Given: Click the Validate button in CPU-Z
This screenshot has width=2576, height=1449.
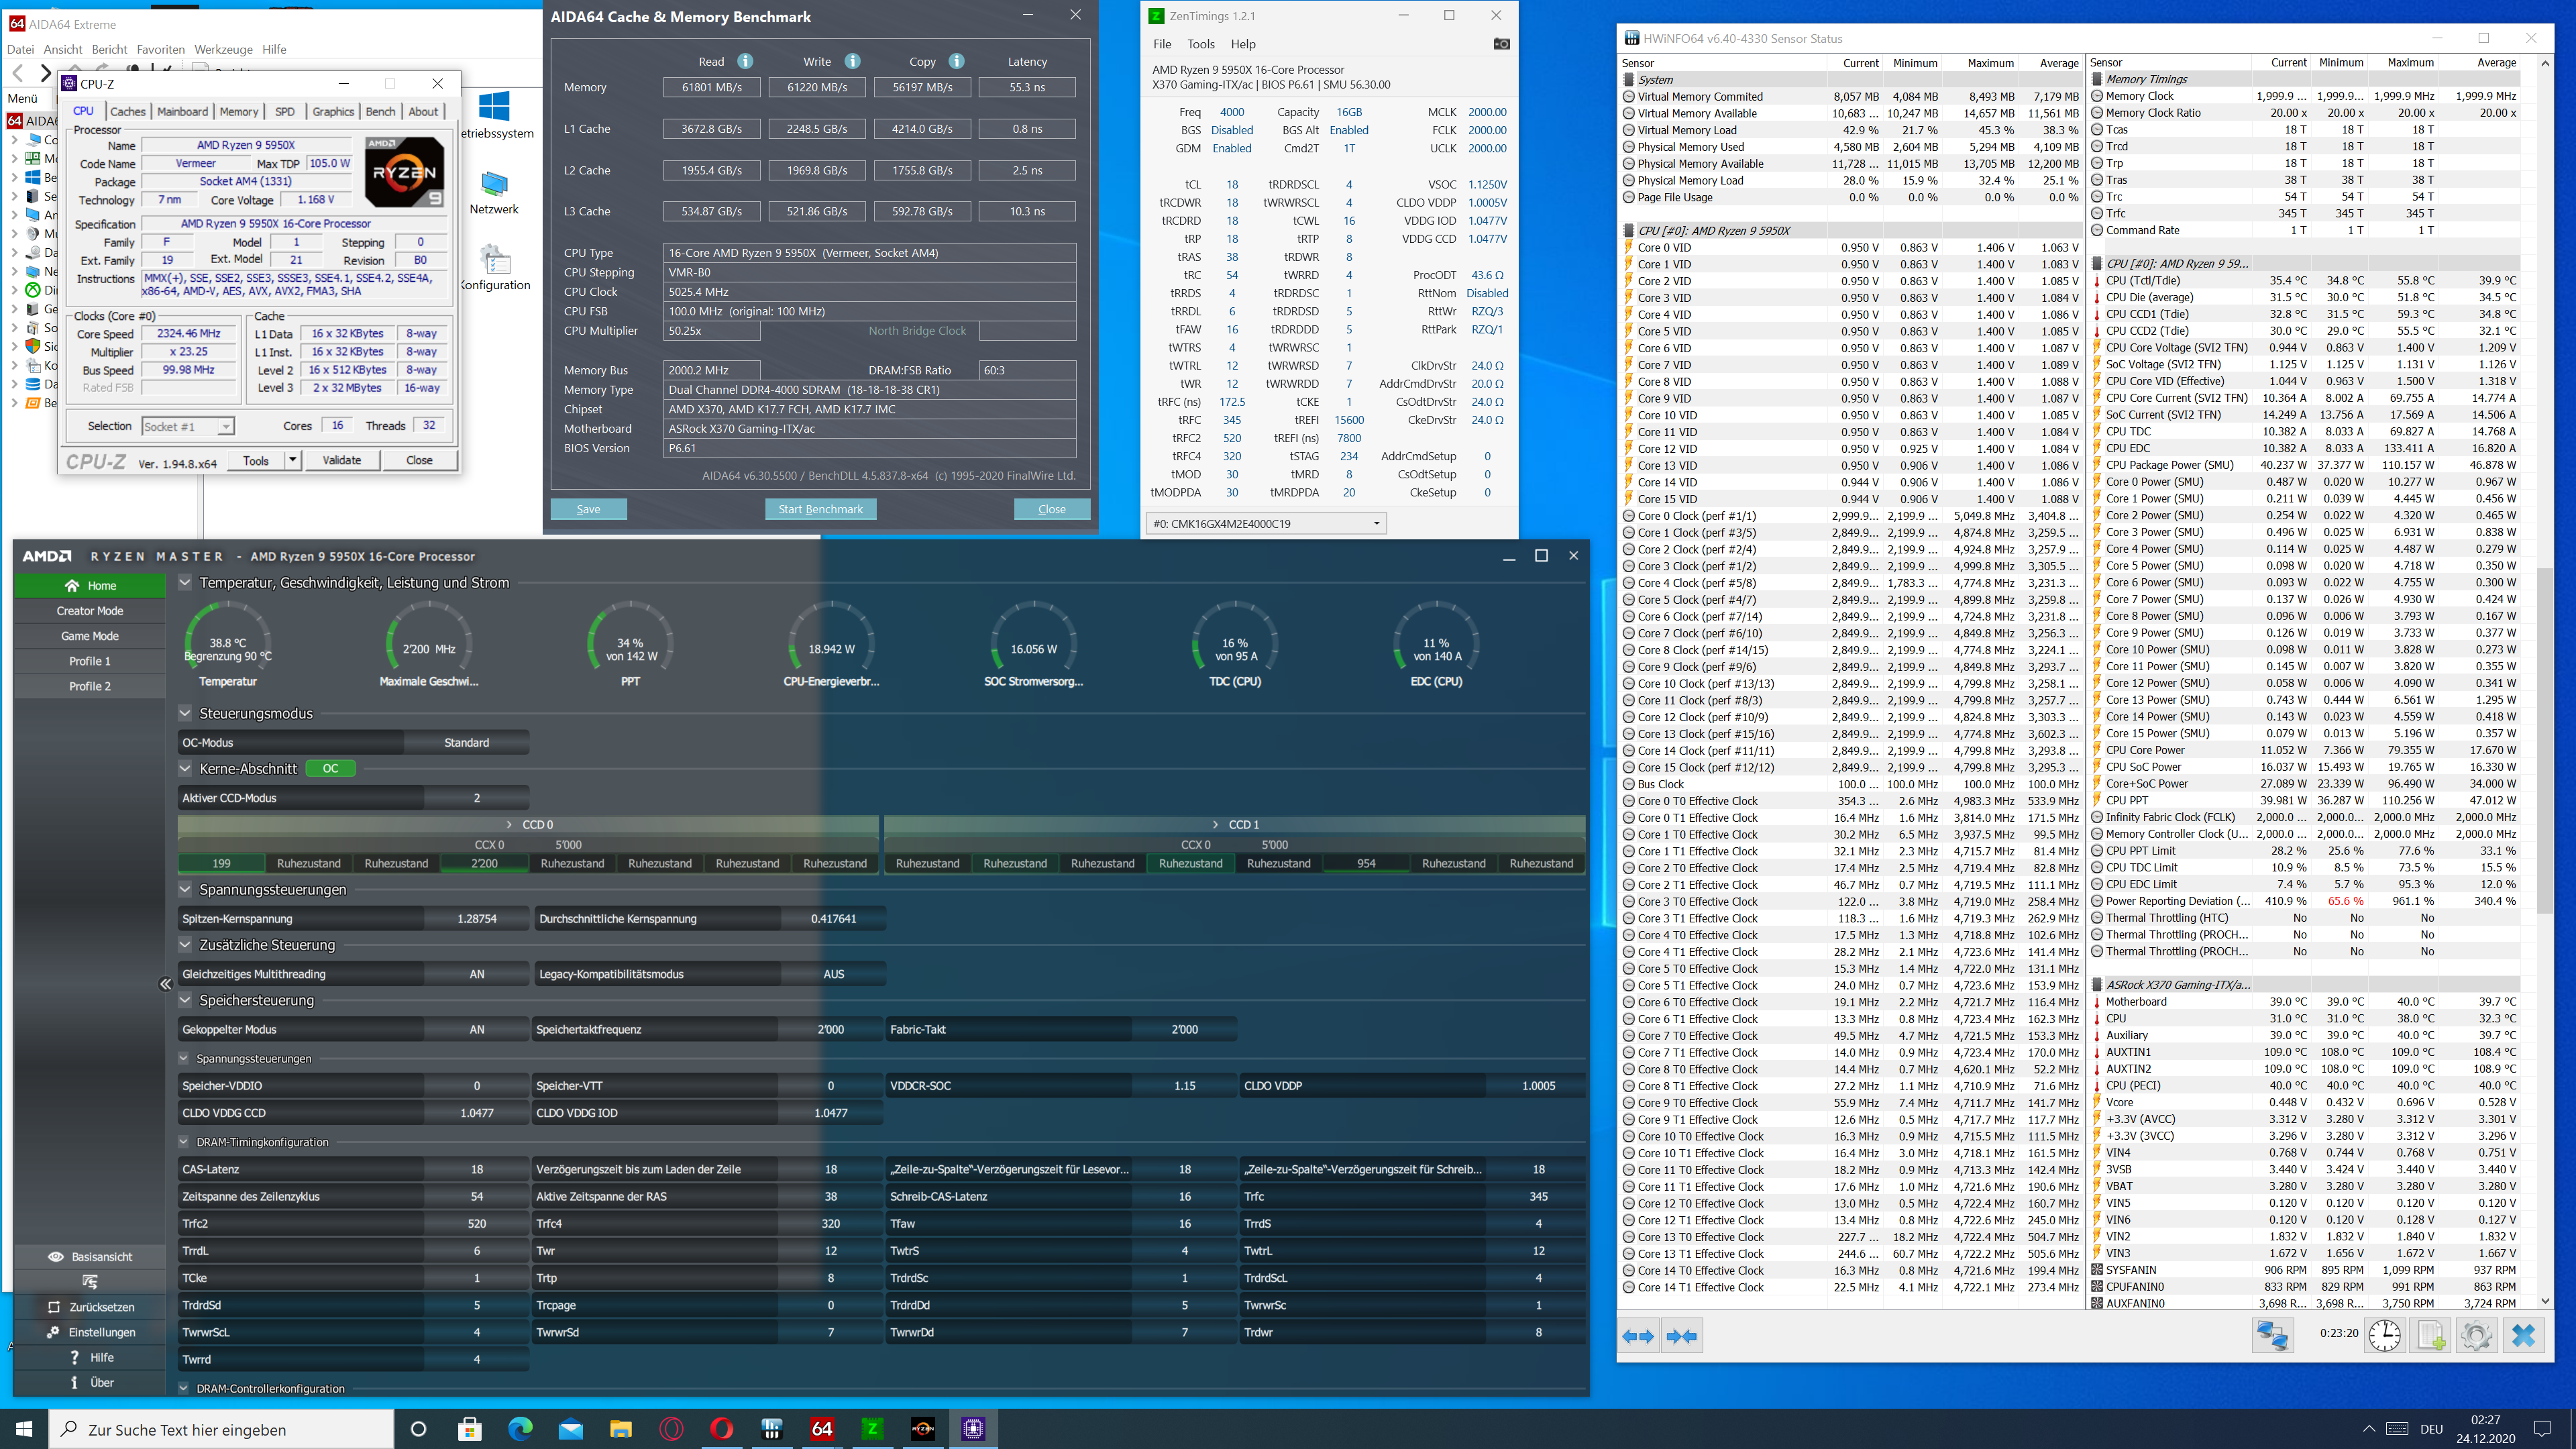Looking at the screenshot, I should pyautogui.click(x=341, y=460).
